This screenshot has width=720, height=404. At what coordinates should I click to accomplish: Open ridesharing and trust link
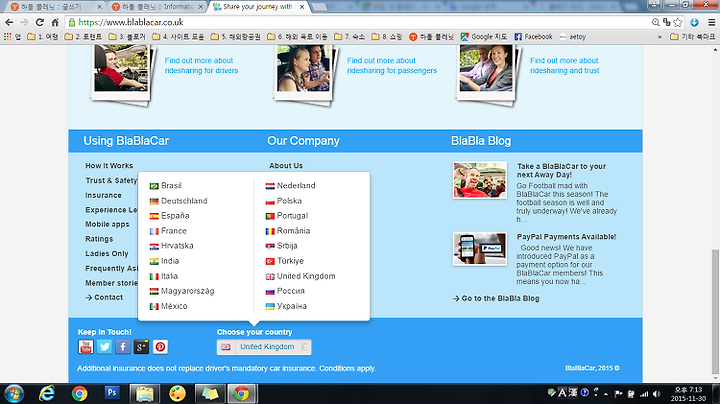(x=564, y=66)
